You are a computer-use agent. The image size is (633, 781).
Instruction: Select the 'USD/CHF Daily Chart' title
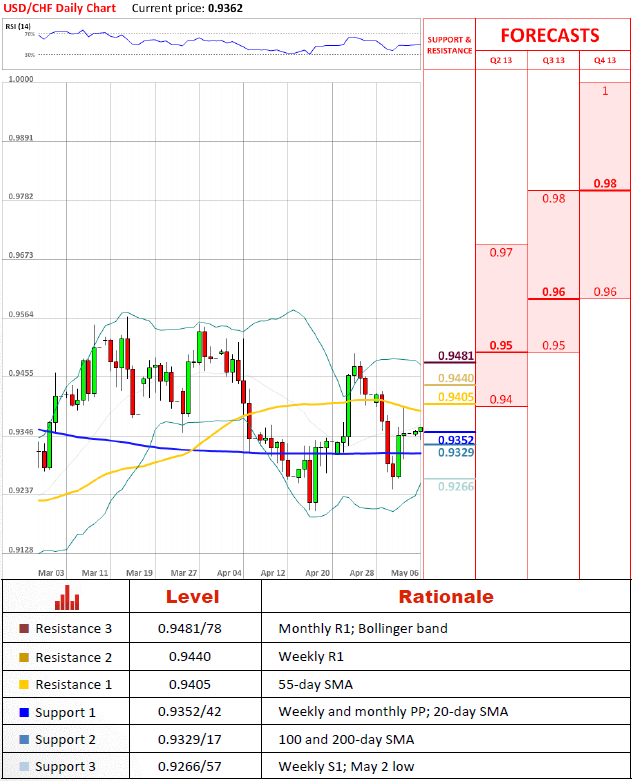(60, 8)
